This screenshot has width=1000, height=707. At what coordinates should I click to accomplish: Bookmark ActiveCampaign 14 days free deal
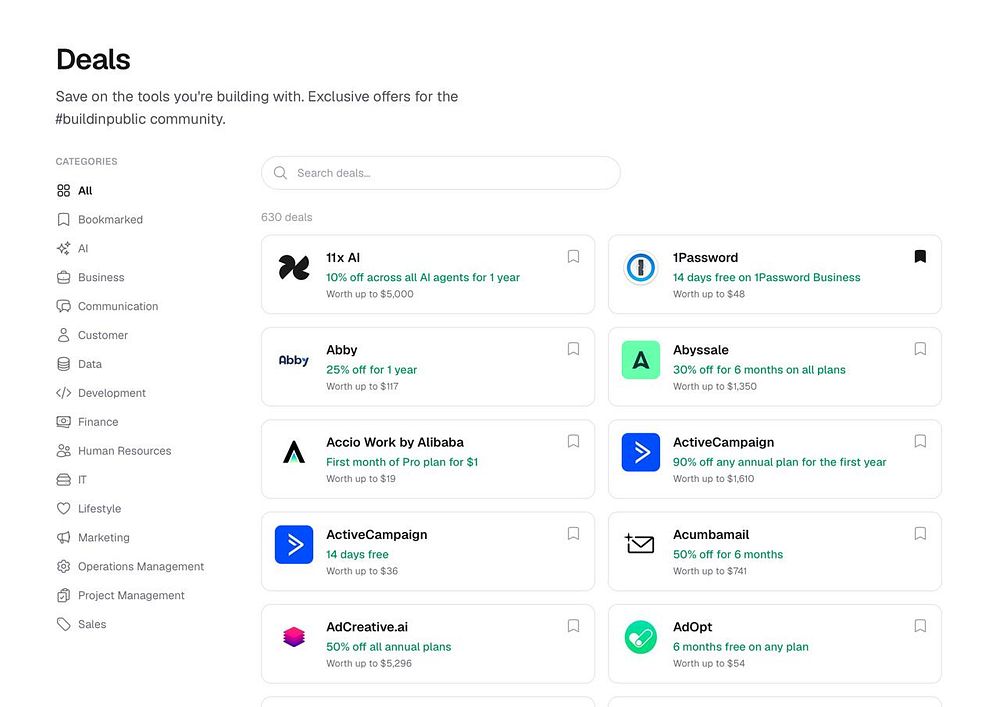point(573,534)
